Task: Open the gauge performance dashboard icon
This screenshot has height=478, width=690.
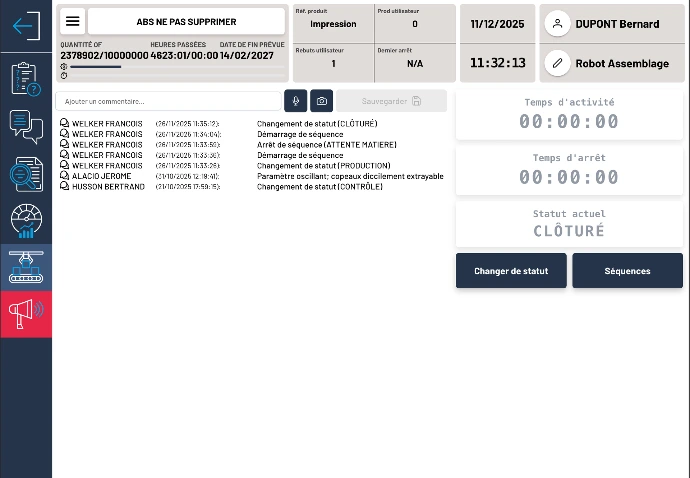Action: pos(25,221)
